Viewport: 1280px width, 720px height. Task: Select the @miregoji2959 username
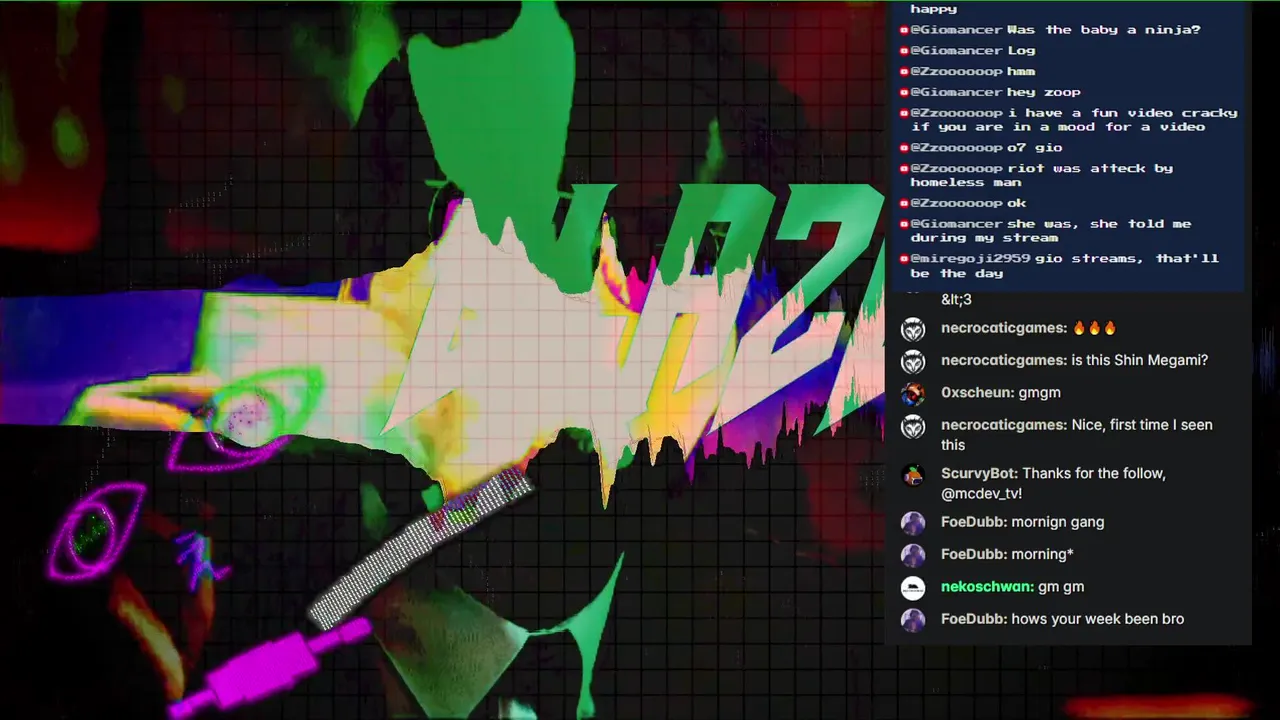point(970,259)
